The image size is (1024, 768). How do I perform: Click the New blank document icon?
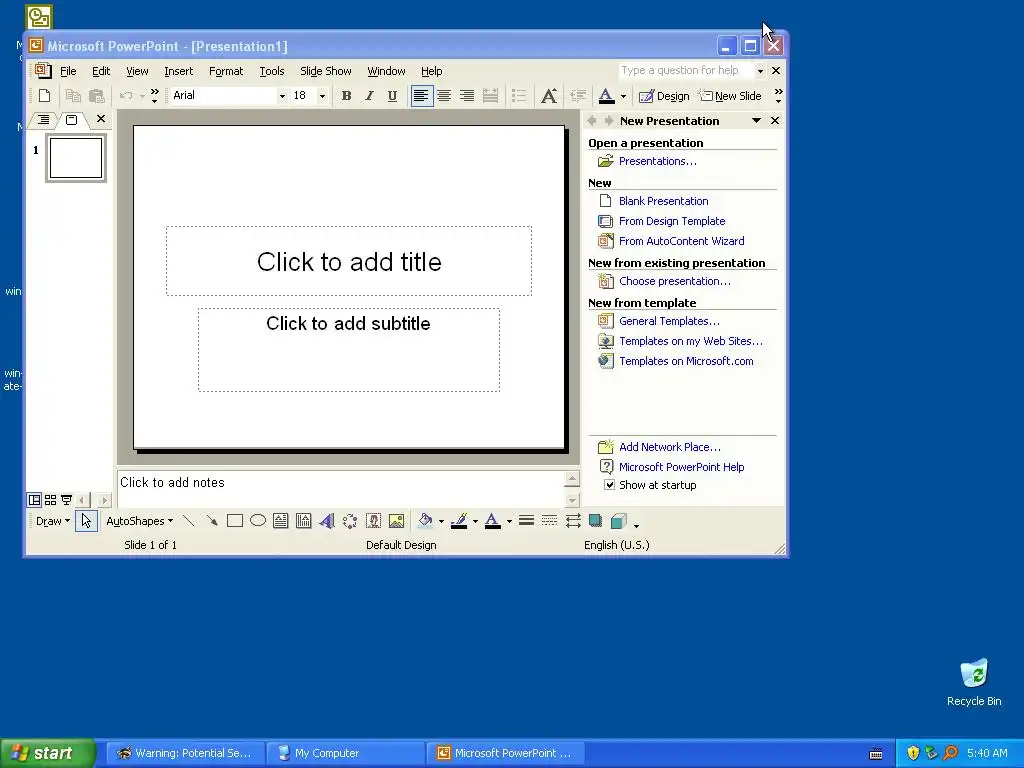pos(44,95)
